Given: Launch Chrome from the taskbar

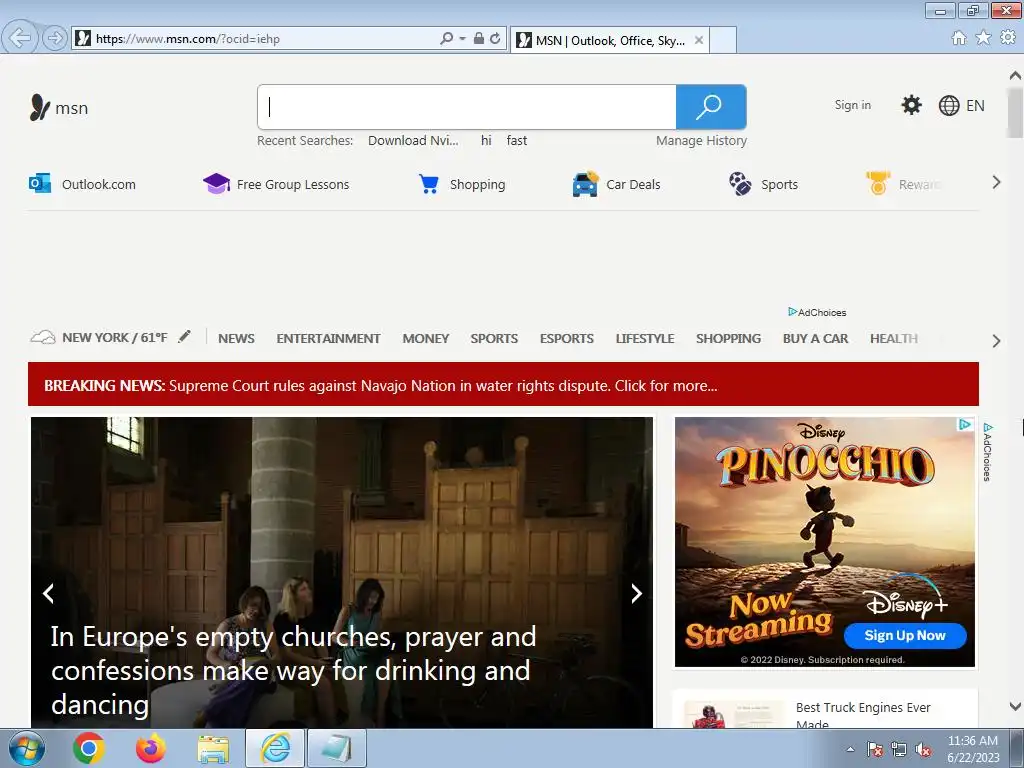Looking at the screenshot, I should coord(89,748).
